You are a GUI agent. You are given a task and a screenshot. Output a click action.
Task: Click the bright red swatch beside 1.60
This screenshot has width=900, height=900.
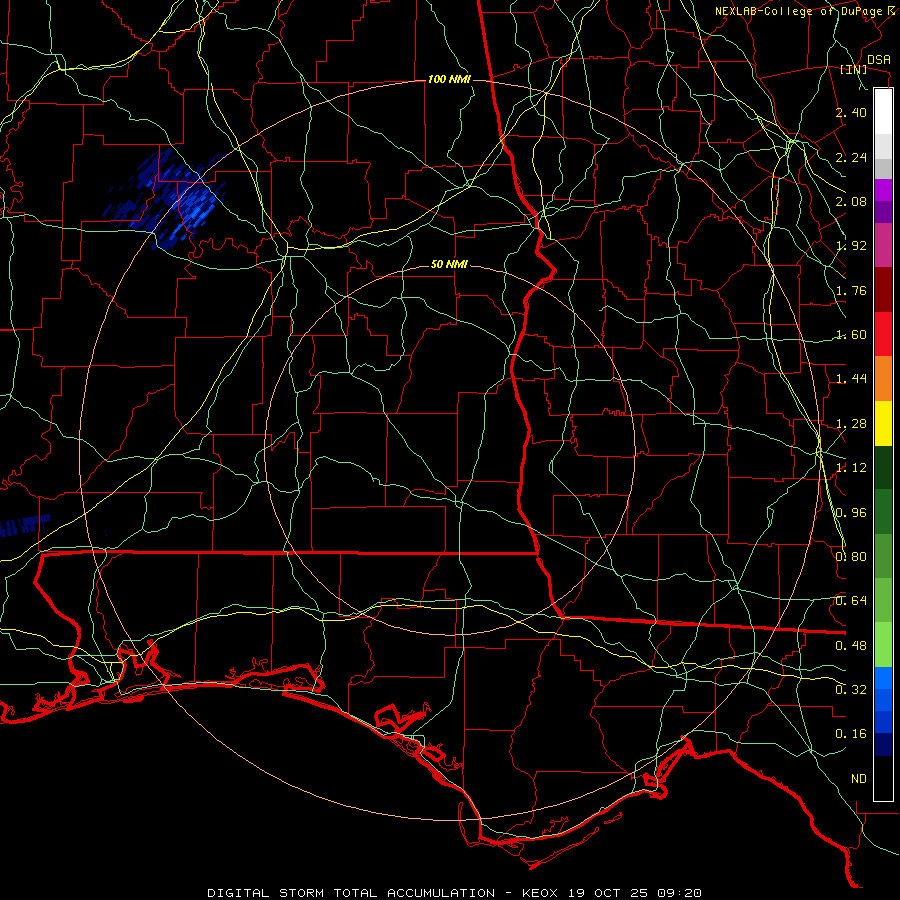[x=883, y=334]
